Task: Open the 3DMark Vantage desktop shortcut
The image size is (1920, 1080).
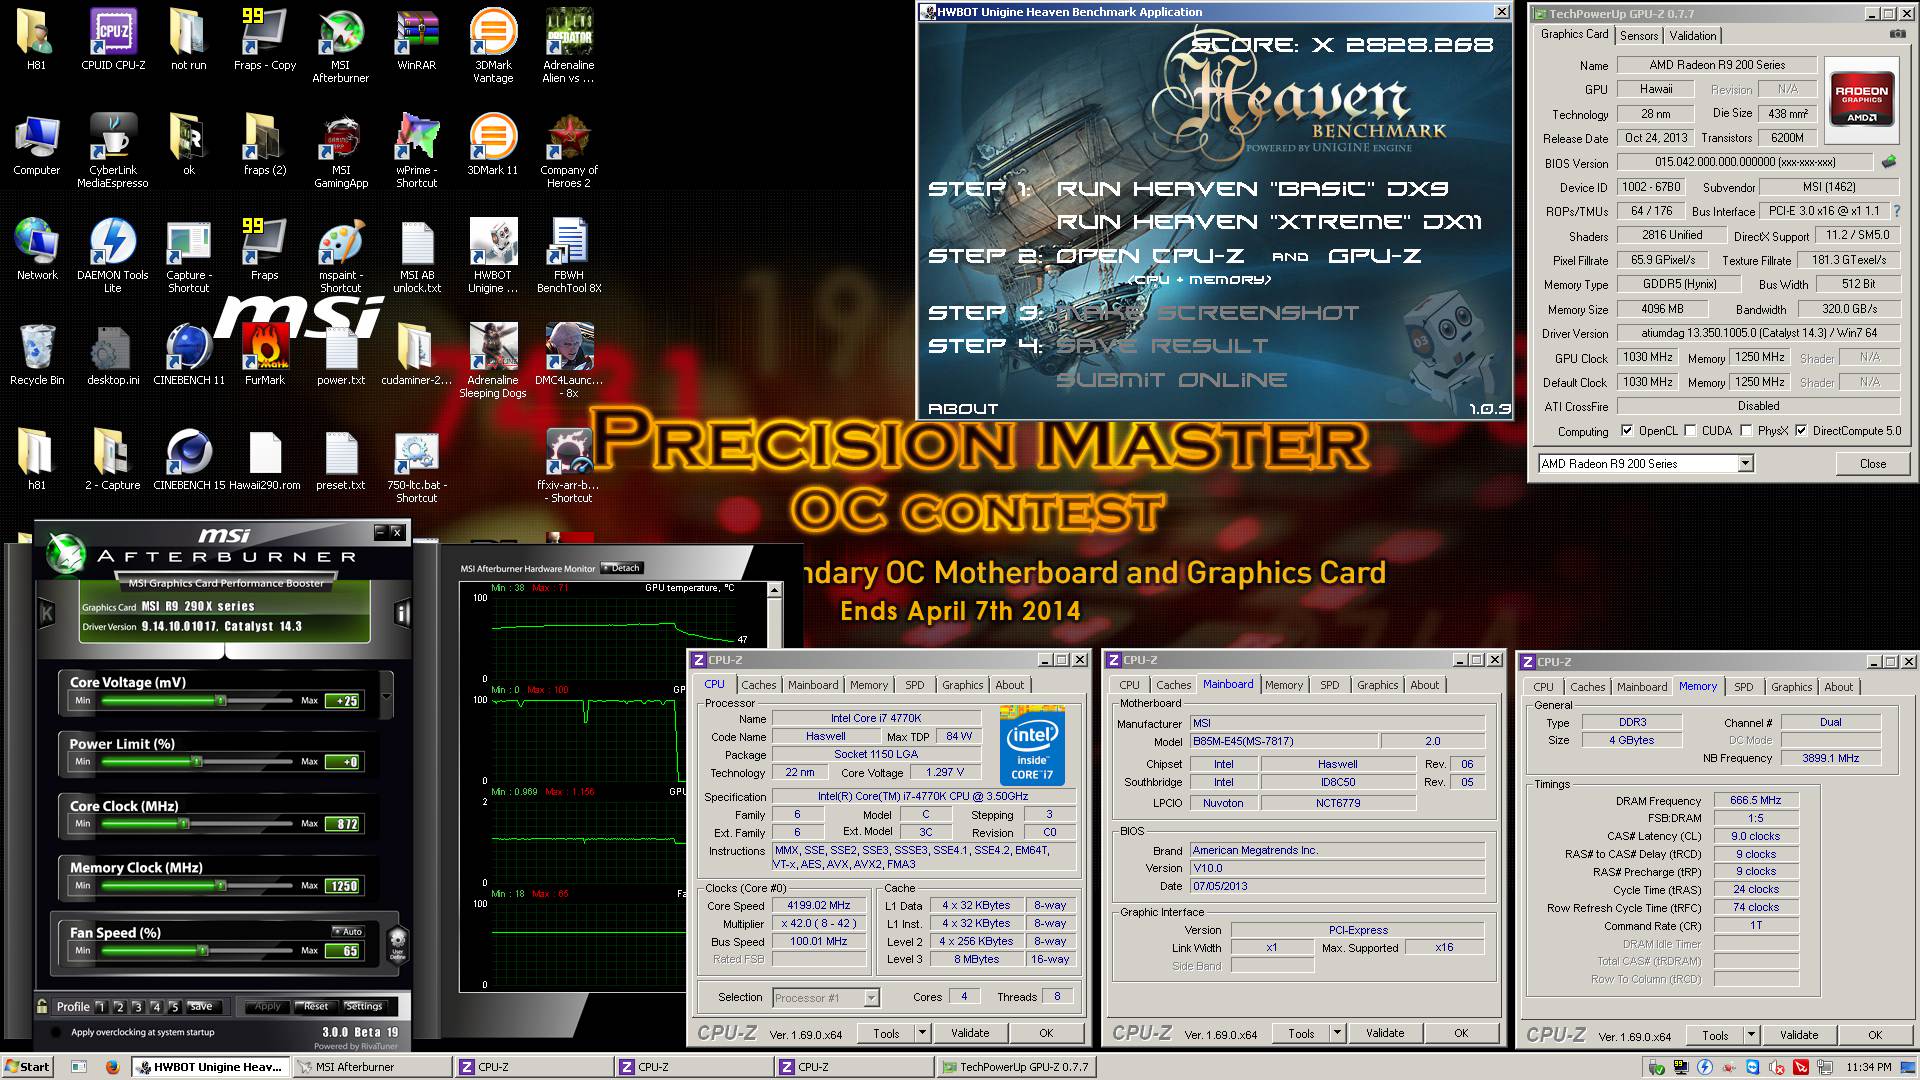Action: (x=492, y=46)
